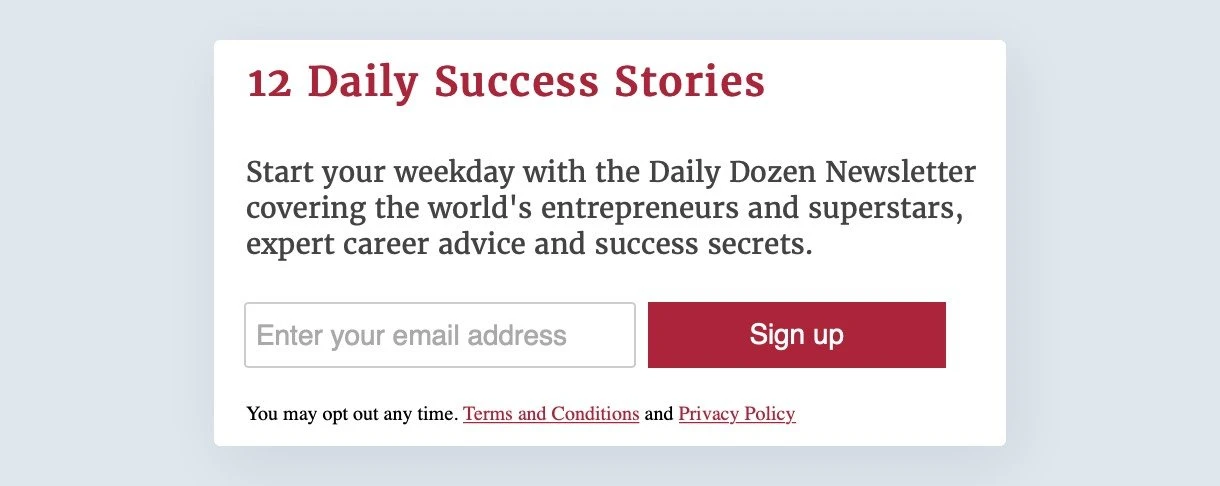
Task: Click the "12 Daily Success Stories" heading
Action: coord(506,82)
